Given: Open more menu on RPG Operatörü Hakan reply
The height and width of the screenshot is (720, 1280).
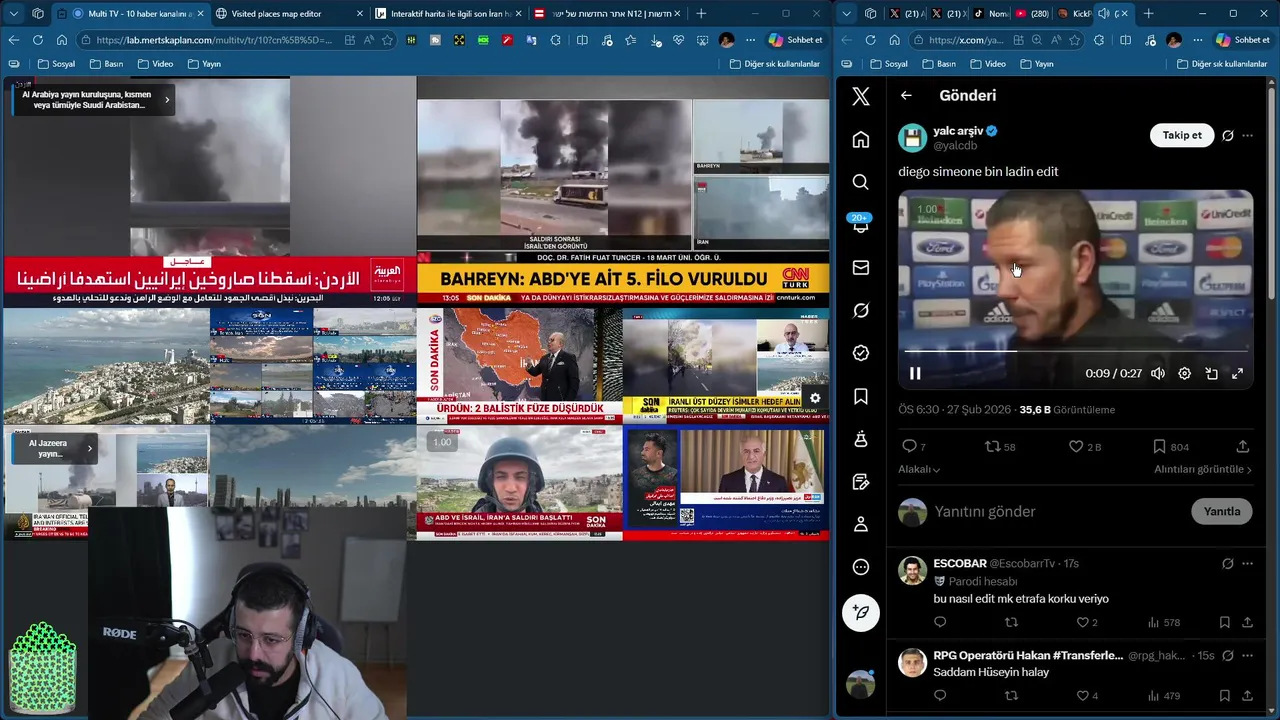Looking at the screenshot, I should 1247,656.
